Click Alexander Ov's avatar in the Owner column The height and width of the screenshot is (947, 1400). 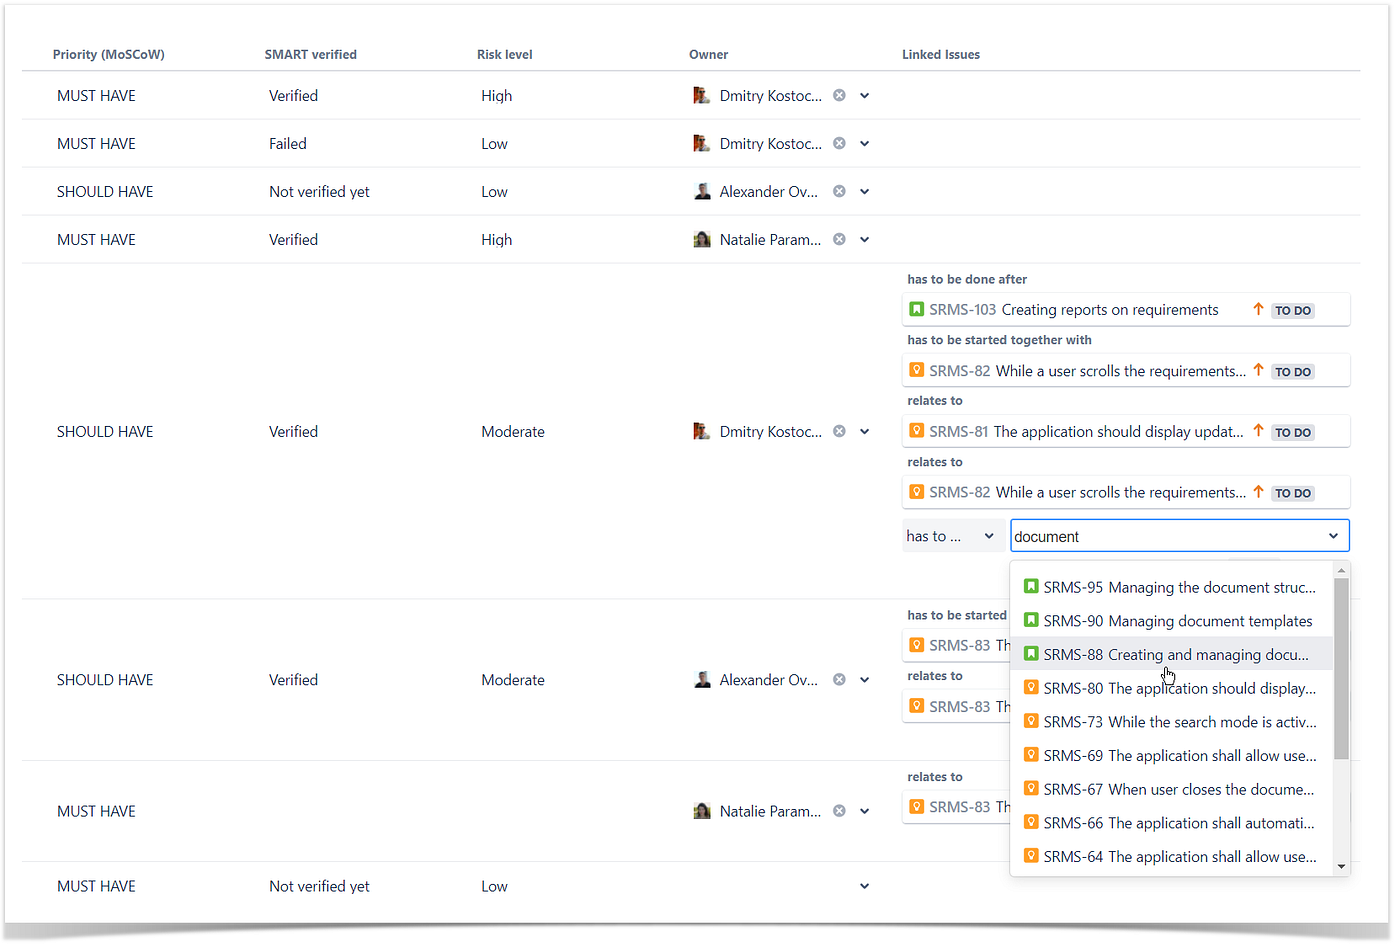(702, 191)
